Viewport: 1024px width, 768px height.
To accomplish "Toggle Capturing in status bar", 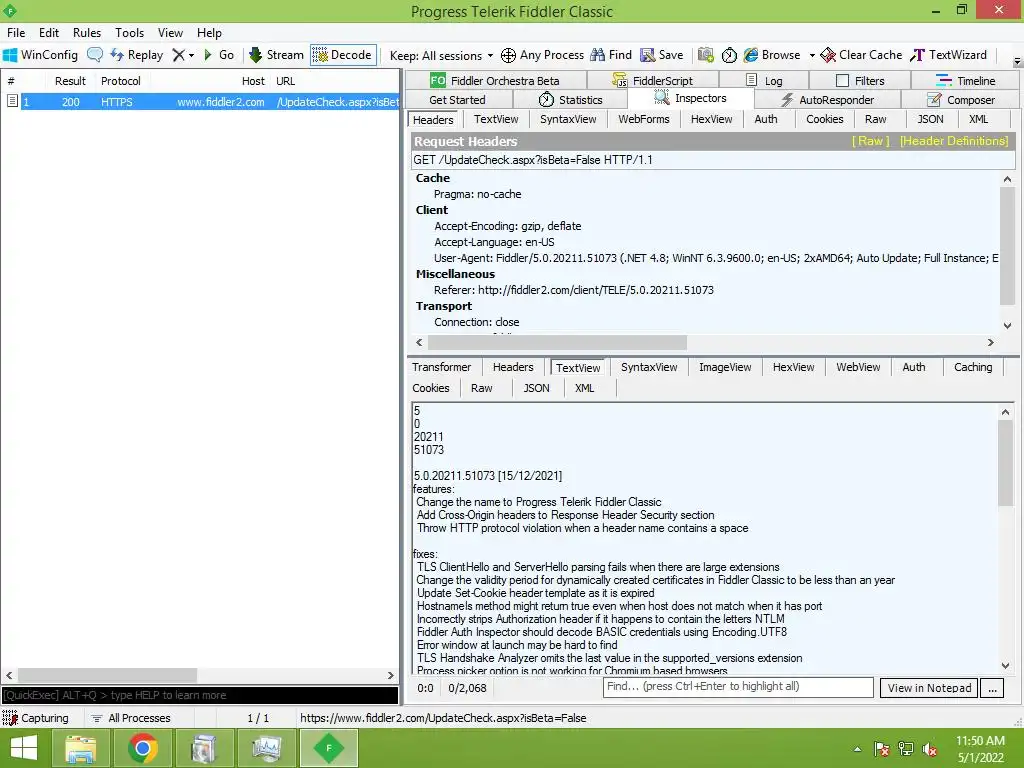I will click(x=36, y=718).
